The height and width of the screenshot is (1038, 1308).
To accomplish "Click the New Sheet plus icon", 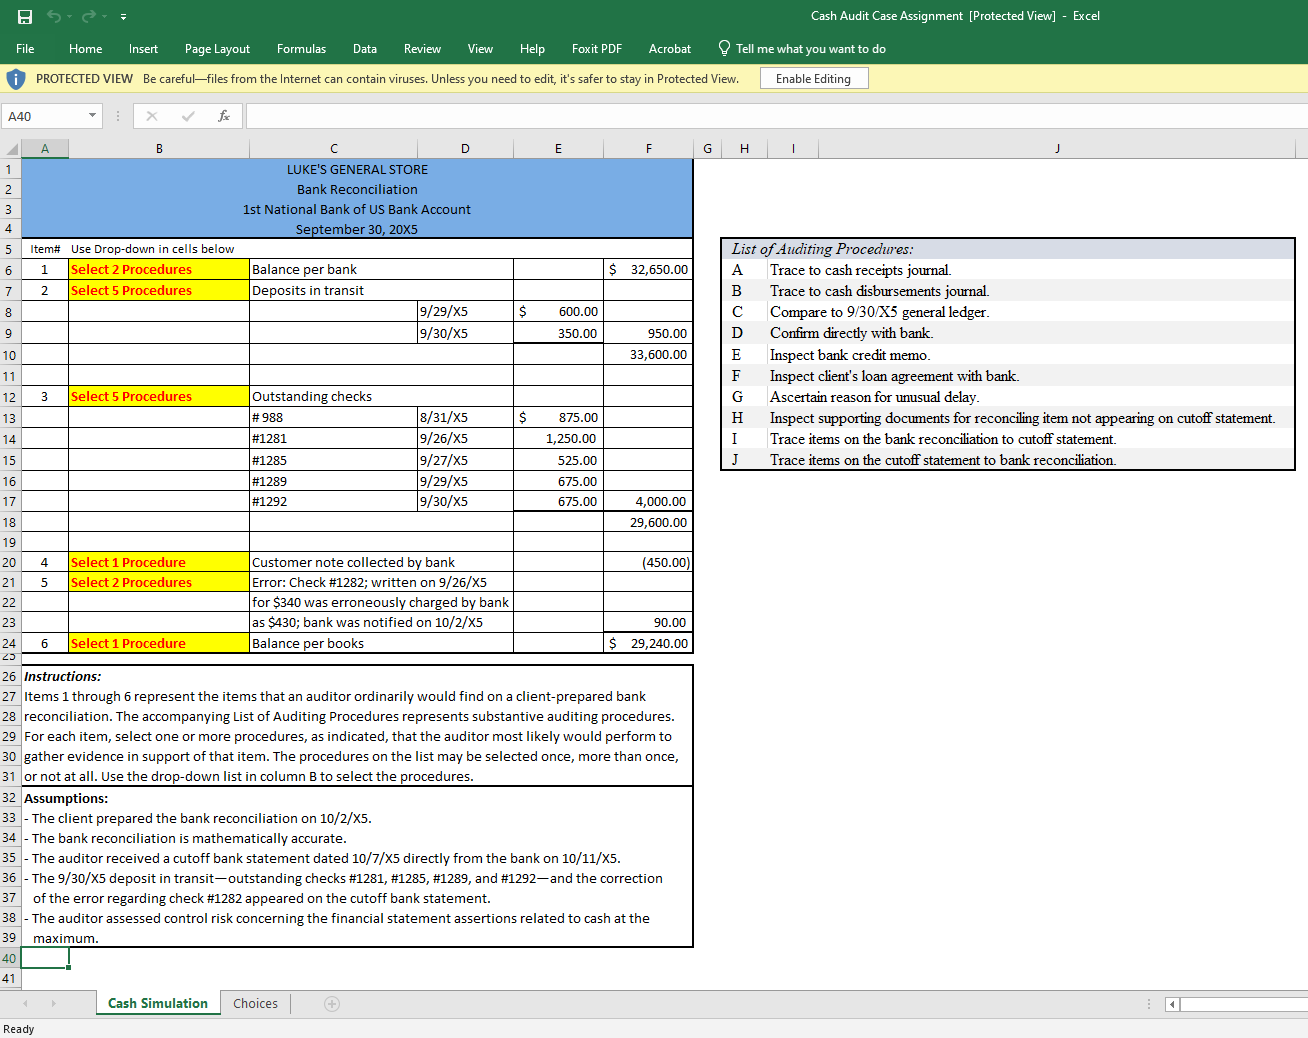I will tap(332, 1004).
